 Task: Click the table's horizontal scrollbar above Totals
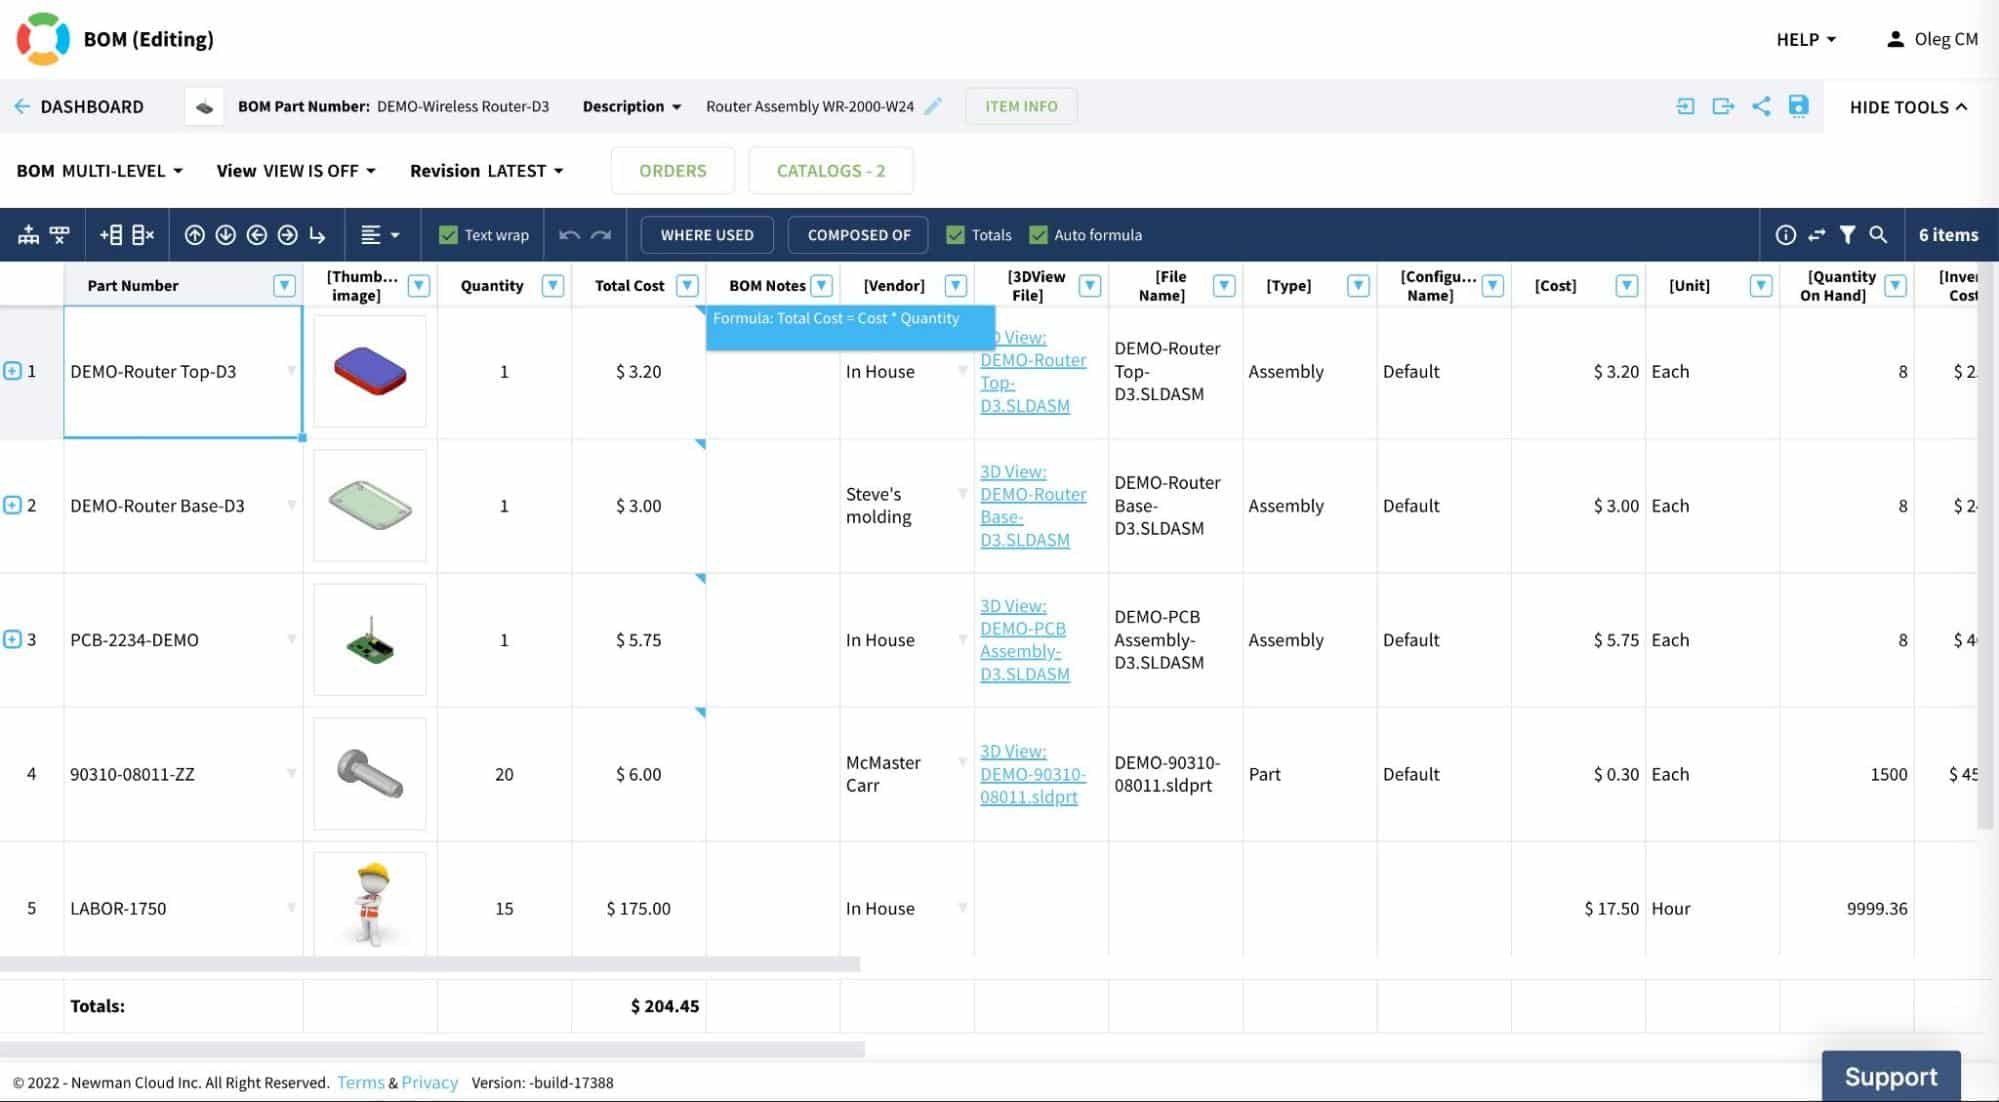pos(430,964)
